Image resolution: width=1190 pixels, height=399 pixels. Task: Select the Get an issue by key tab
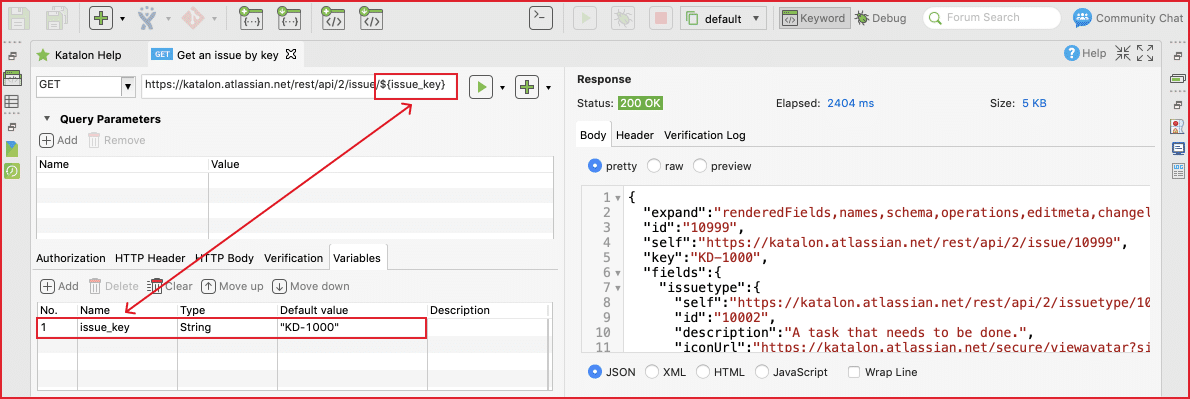216,55
